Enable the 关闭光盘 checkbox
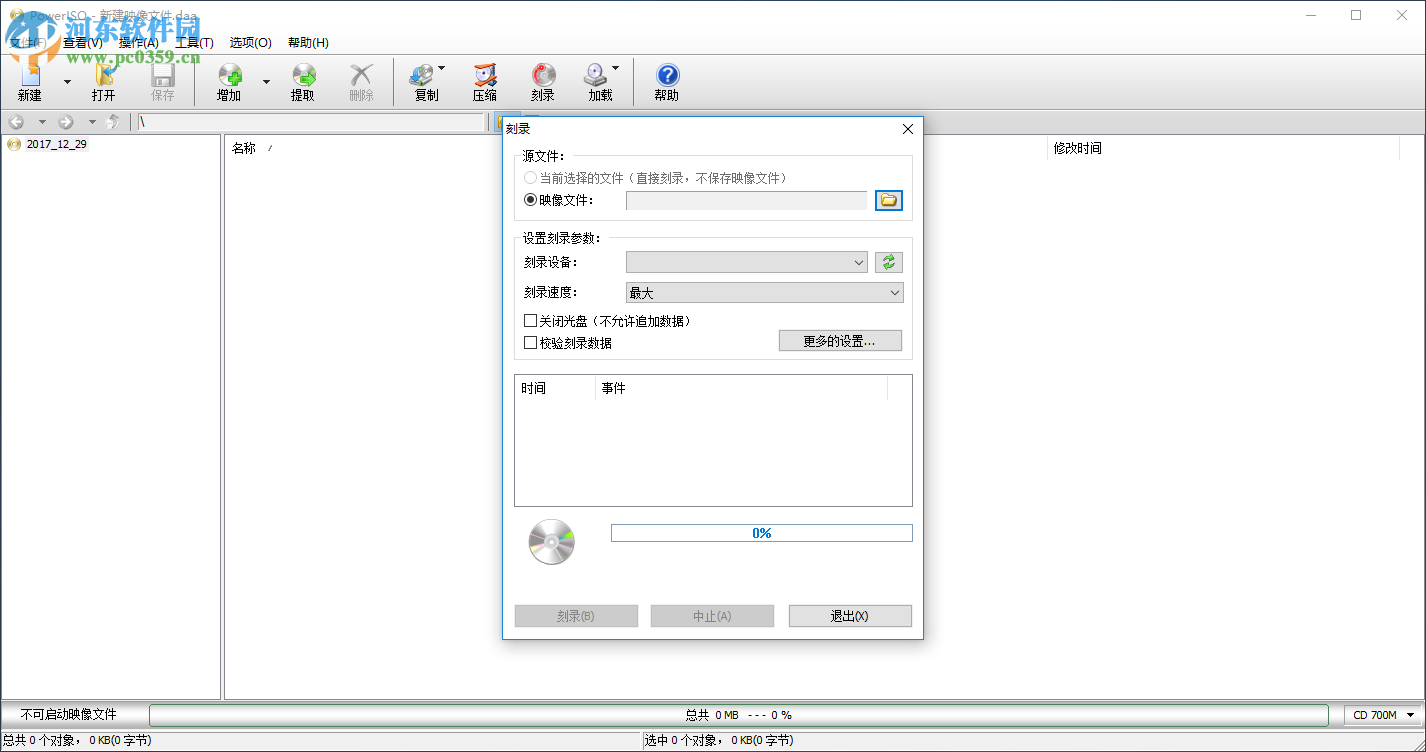Image resolution: width=1426 pixels, height=752 pixels. click(530, 320)
